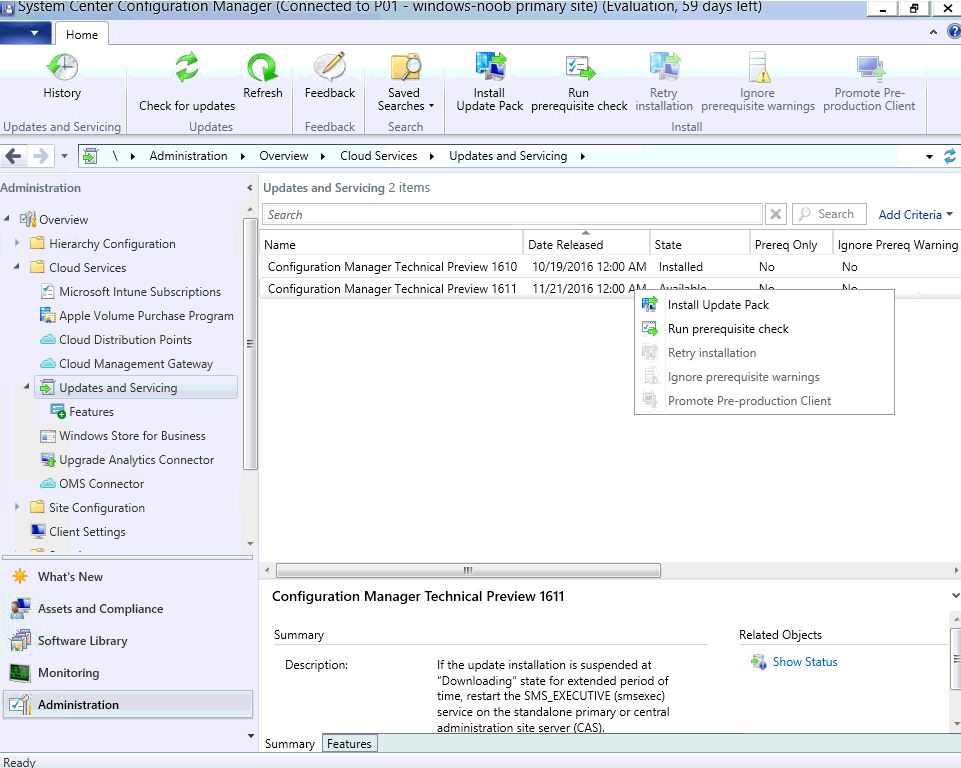Select the Features tree node
This screenshot has width=961, height=768.
[91, 412]
